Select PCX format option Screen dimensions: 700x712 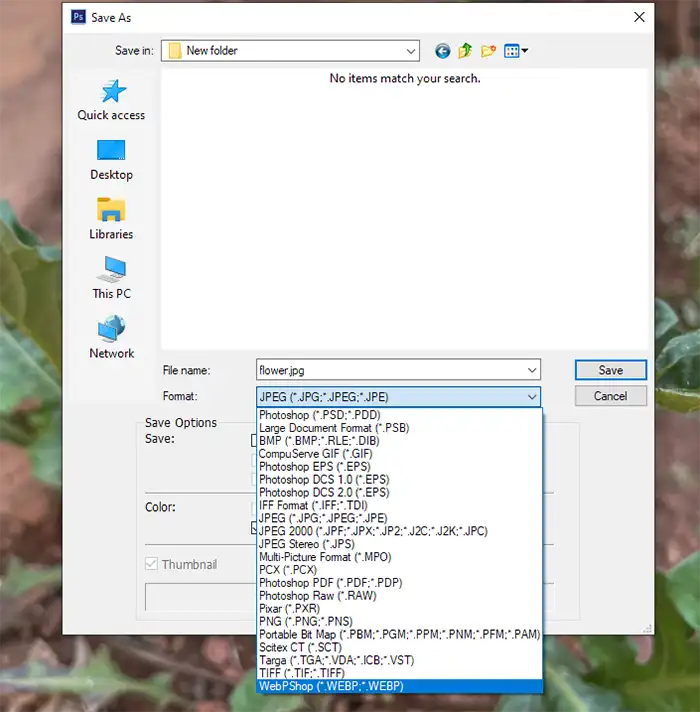click(399, 570)
